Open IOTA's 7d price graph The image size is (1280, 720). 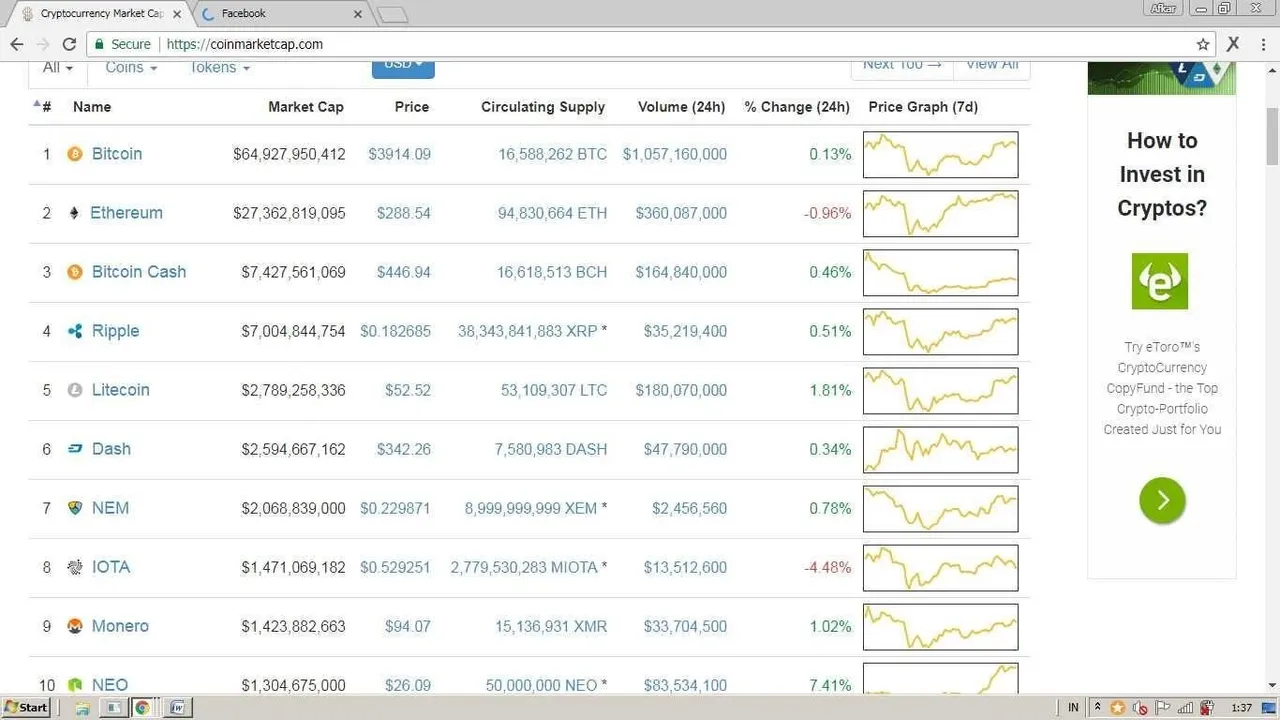(x=940, y=568)
